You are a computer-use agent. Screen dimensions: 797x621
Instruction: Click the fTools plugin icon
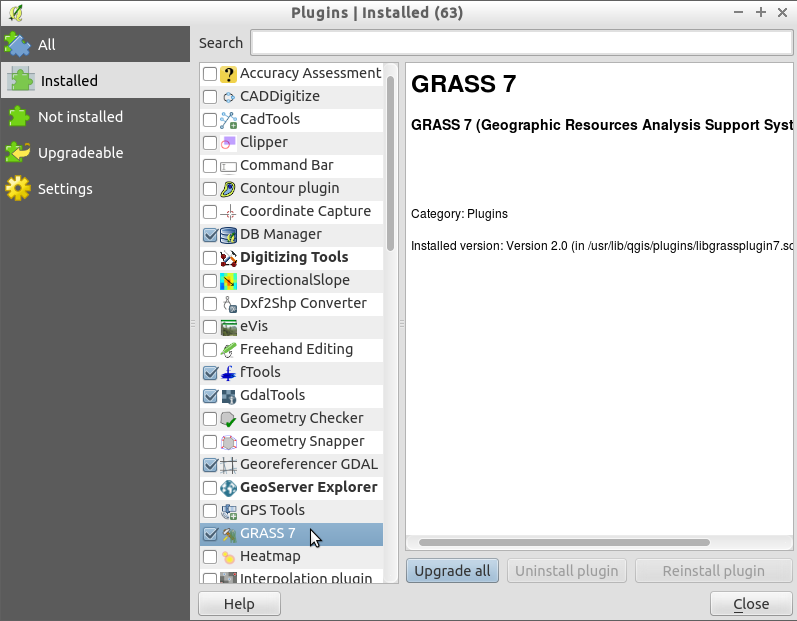[229, 373]
